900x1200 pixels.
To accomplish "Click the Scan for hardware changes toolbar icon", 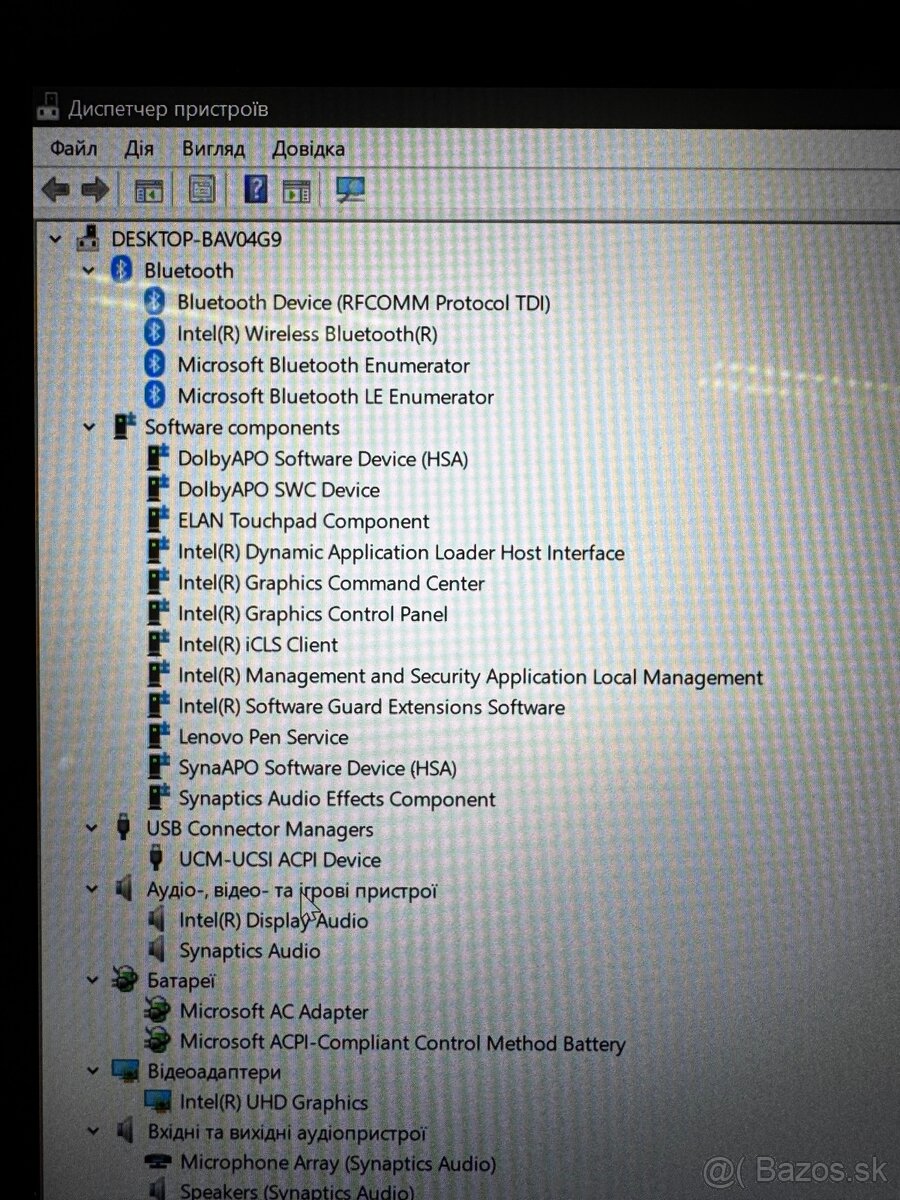I will (348, 189).
